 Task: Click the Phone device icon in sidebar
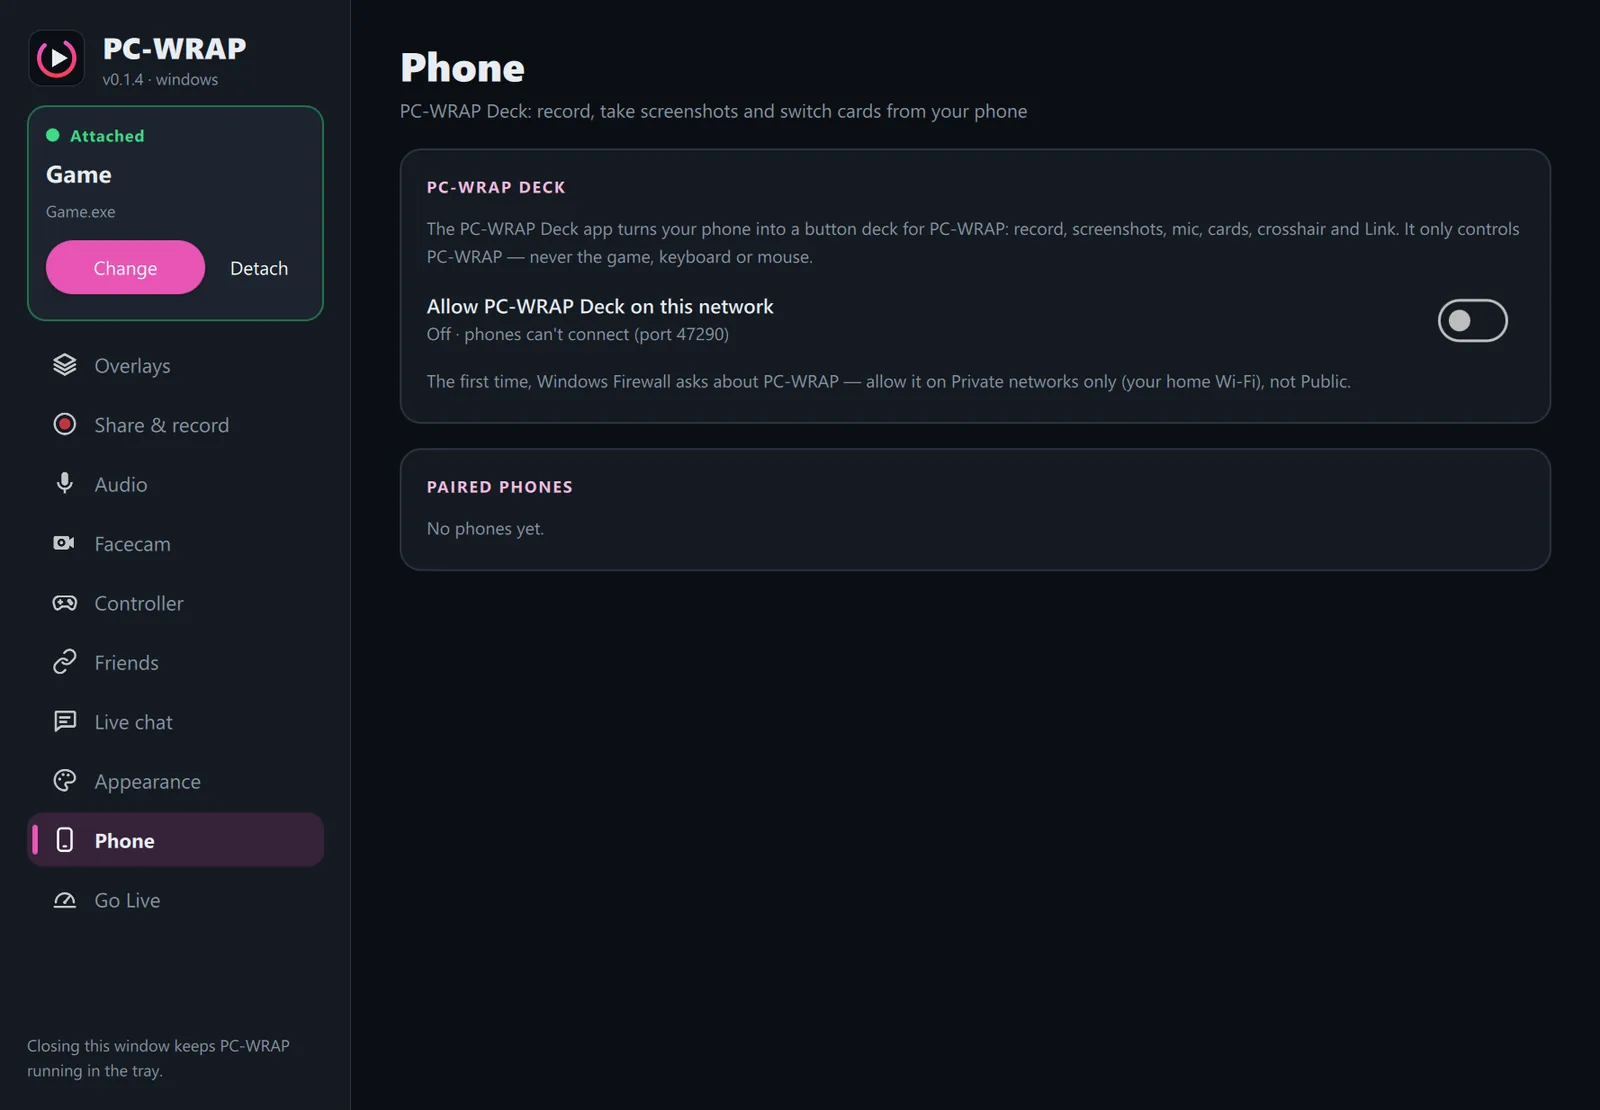[x=65, y=840]
